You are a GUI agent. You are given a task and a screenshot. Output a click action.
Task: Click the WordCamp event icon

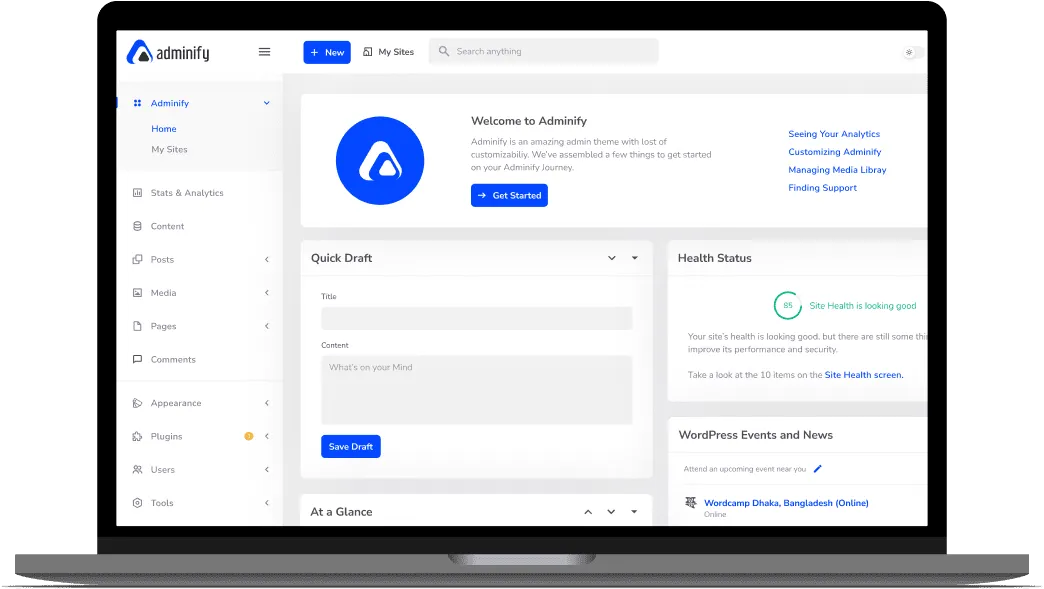pyautogui.click(x=690, y=502)
